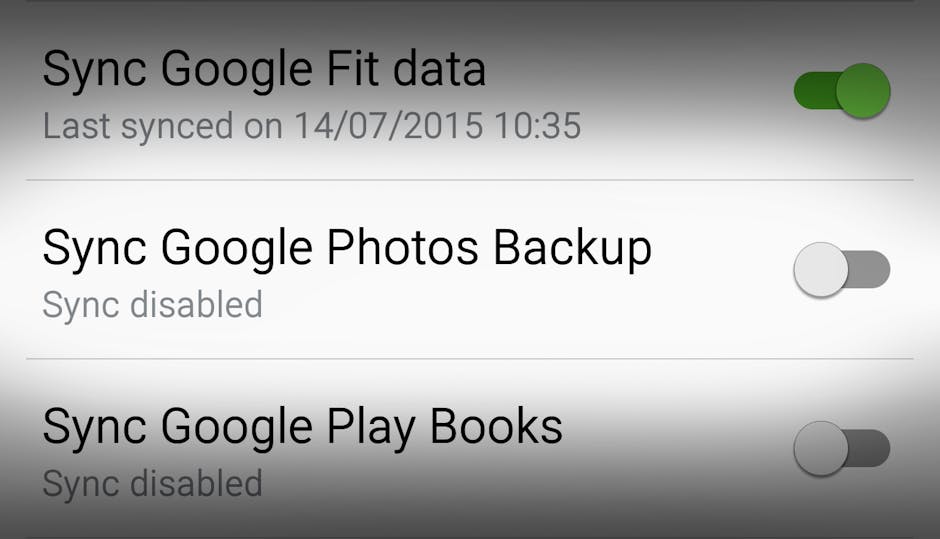940x539 pixels.
Task: Tap the white knob of Photos Backup toggle
Action: [x=821, y=270]
